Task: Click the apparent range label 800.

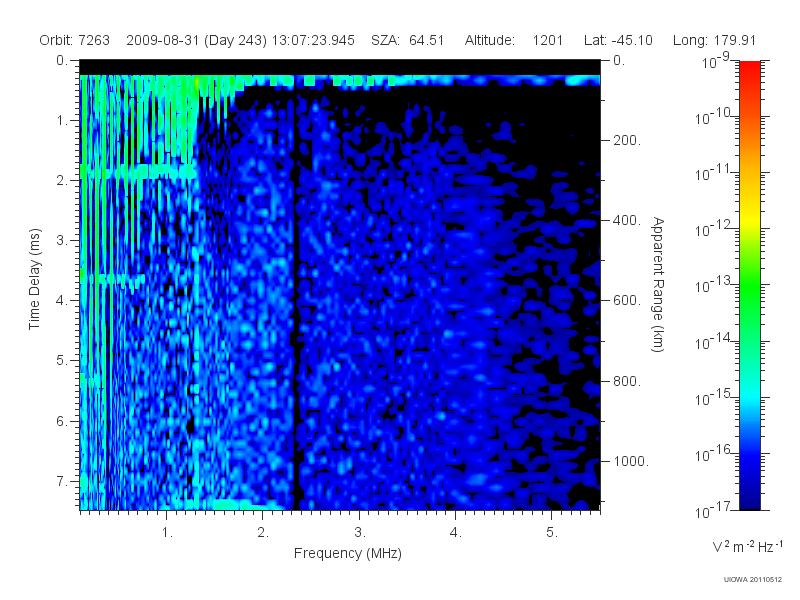Action: [x=627, y=381]
